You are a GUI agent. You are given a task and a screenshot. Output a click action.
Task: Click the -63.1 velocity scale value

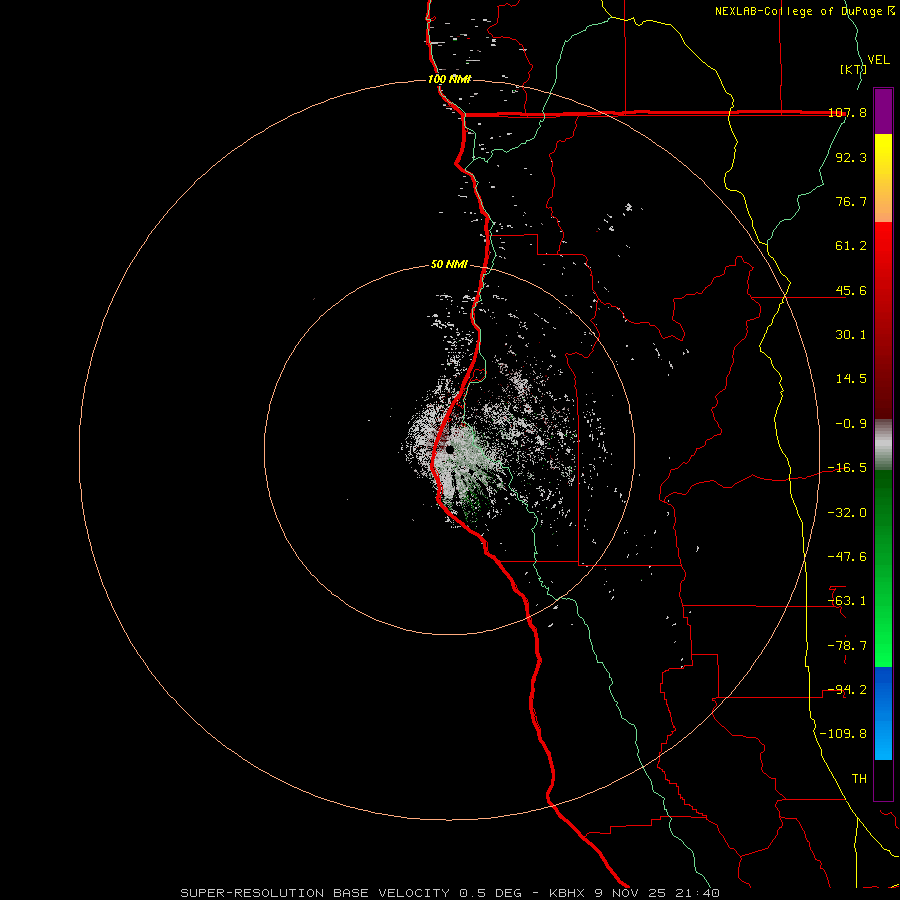point(847,601)
